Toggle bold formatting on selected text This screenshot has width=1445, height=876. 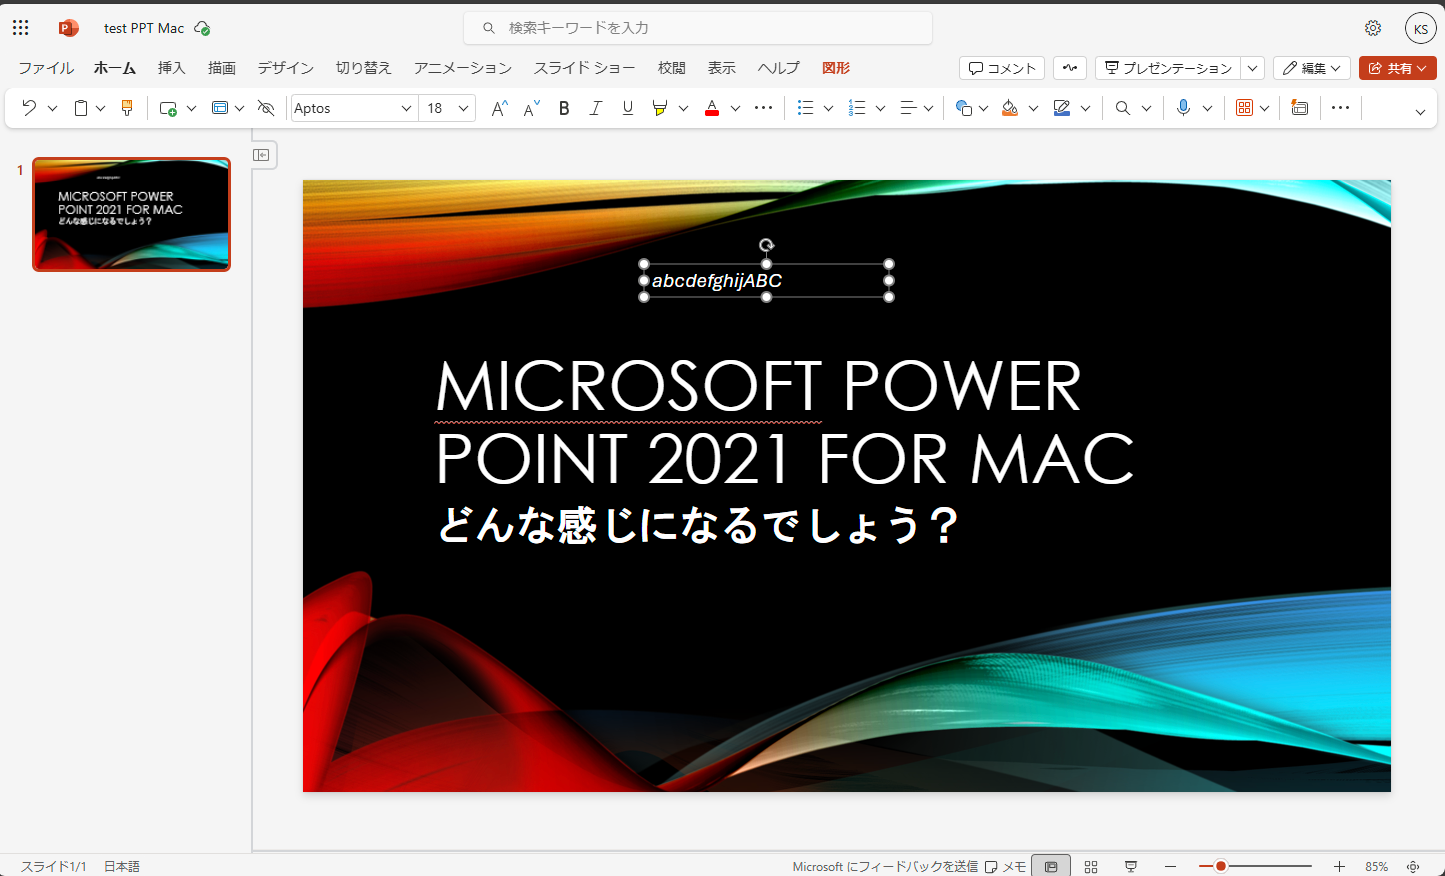[563, 107]
